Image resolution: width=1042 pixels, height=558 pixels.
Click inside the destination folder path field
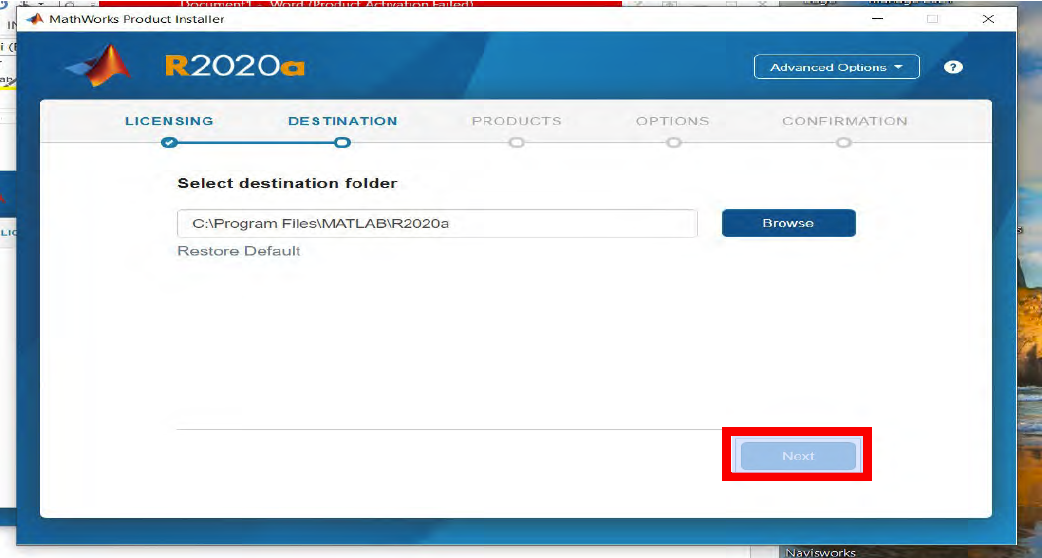point(436,223)
